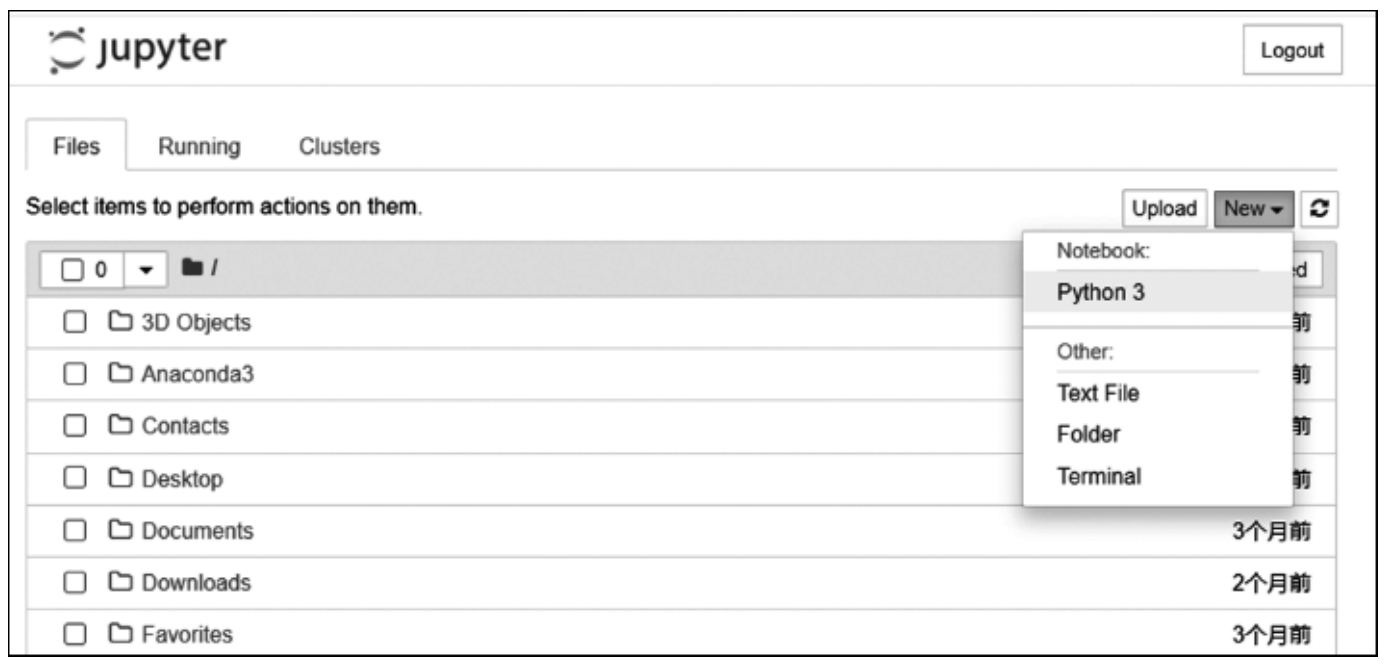Switch to the Running tab

coord(198,147)
